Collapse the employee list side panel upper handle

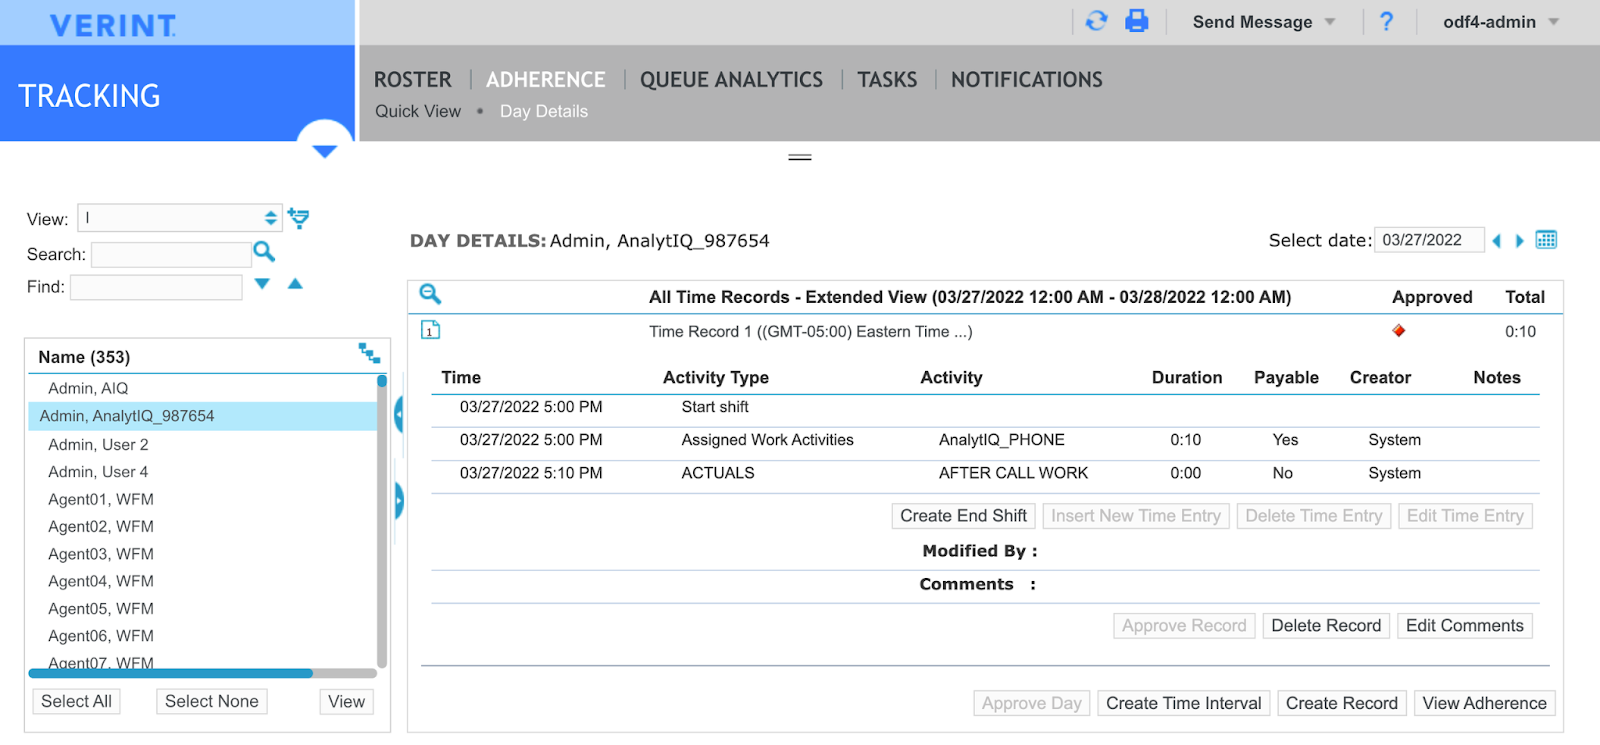398,414
